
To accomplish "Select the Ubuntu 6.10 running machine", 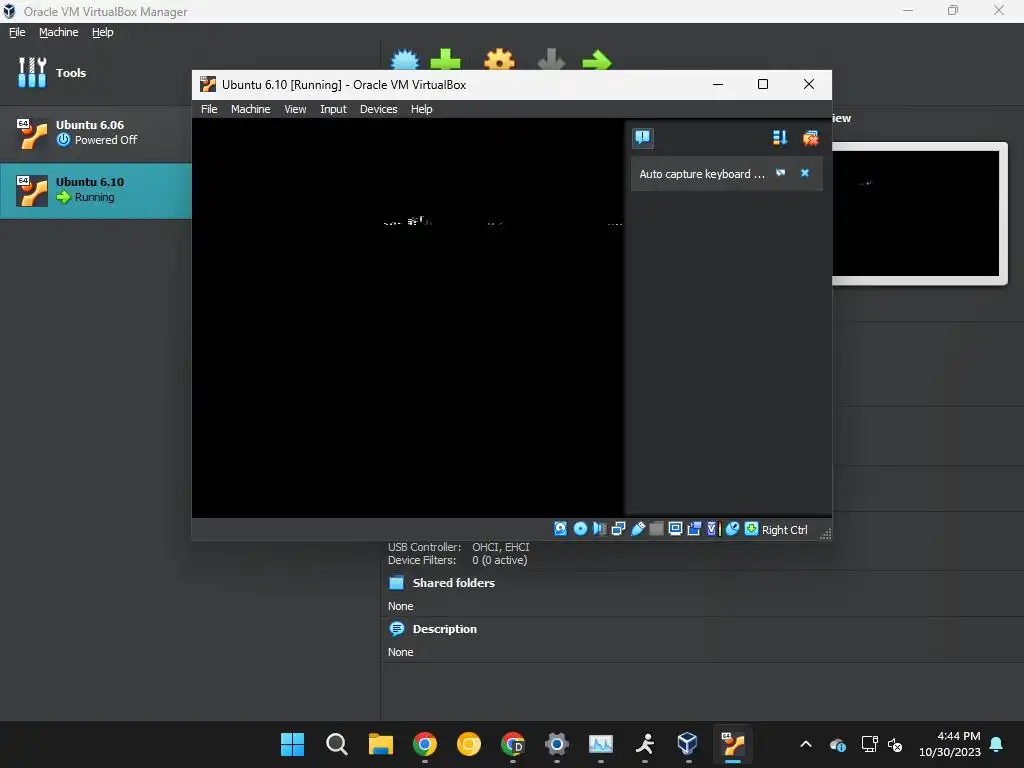I will point(95,190).
